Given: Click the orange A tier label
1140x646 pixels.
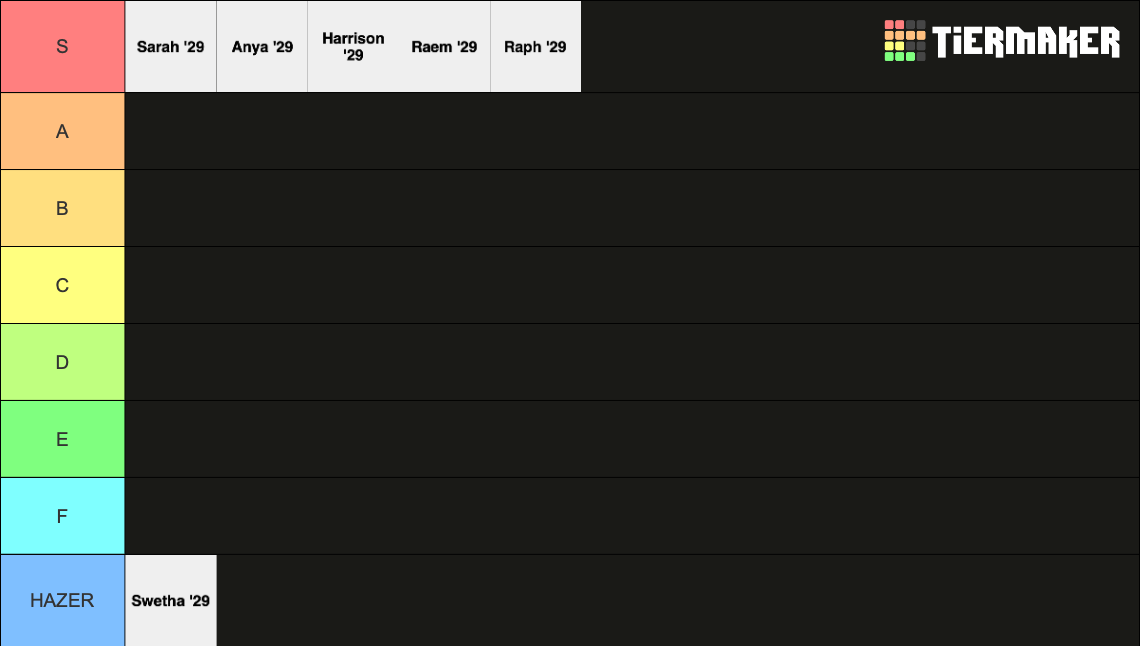Looking at the screenshot, I should pyautogui.click(x=63, y=131).
